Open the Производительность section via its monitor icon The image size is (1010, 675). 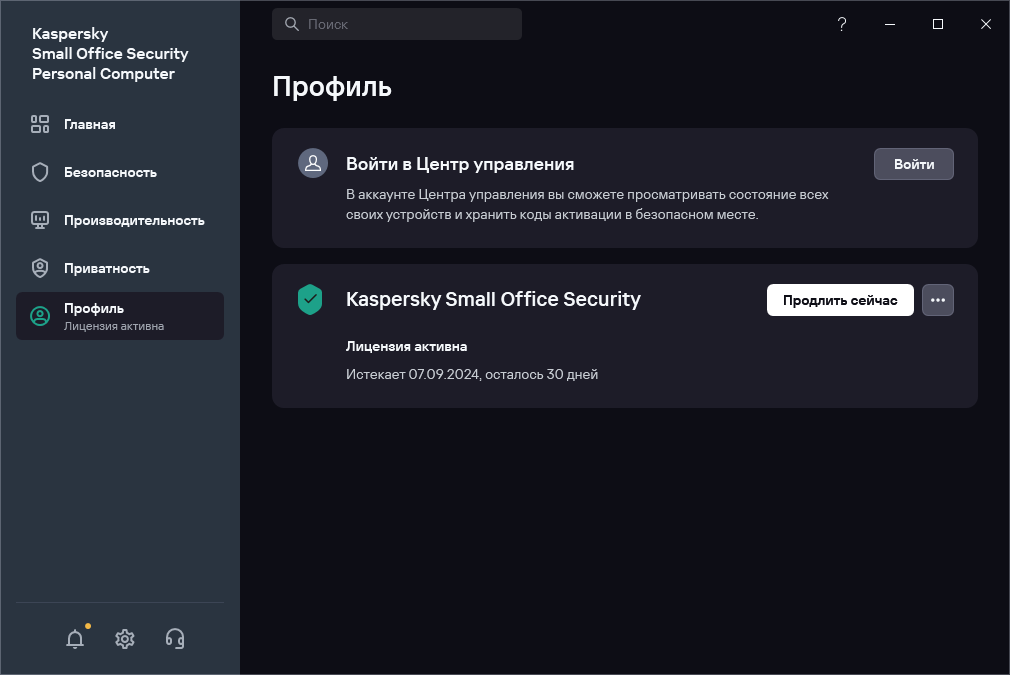(x=40, y=220)
